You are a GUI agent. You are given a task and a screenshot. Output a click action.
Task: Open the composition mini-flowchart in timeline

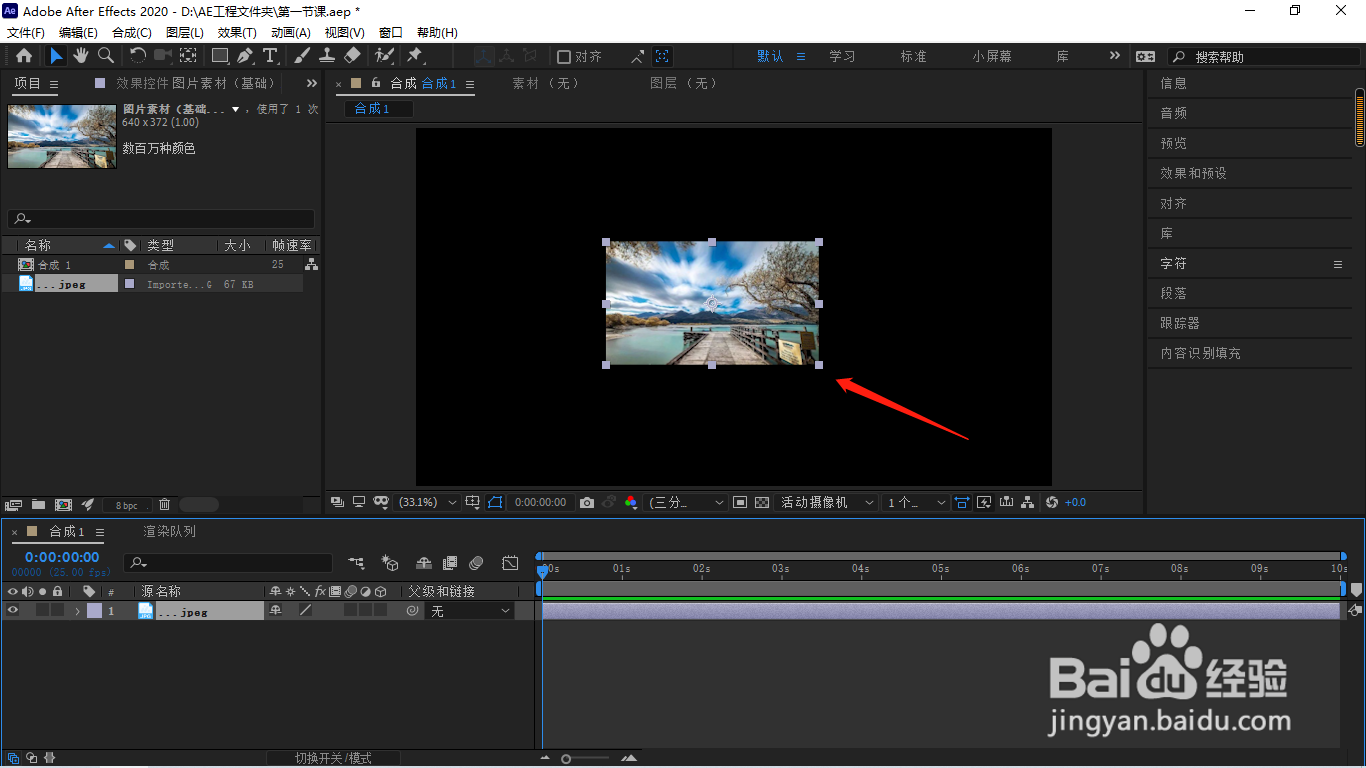[x=356, y=563]
